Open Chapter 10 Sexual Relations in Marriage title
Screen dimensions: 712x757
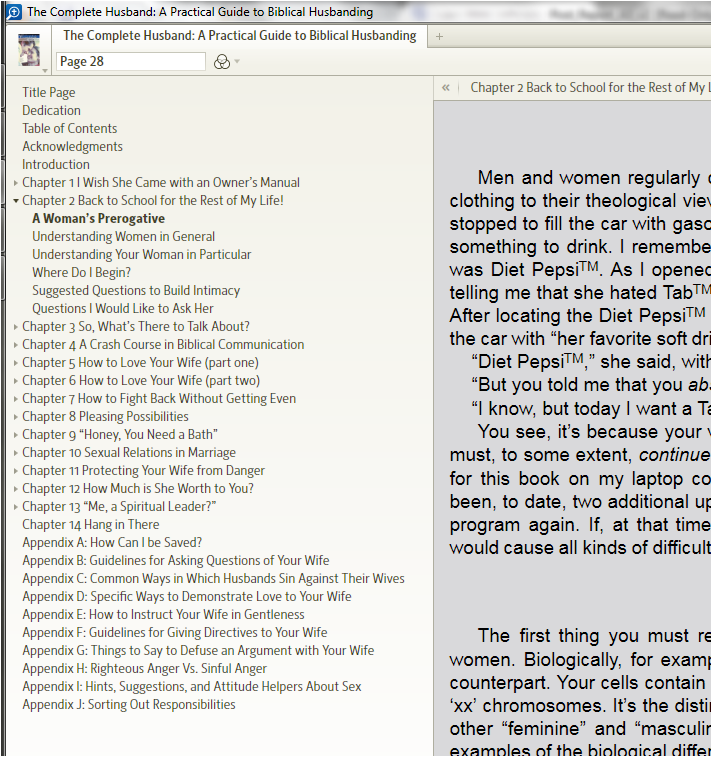(129, 453)
